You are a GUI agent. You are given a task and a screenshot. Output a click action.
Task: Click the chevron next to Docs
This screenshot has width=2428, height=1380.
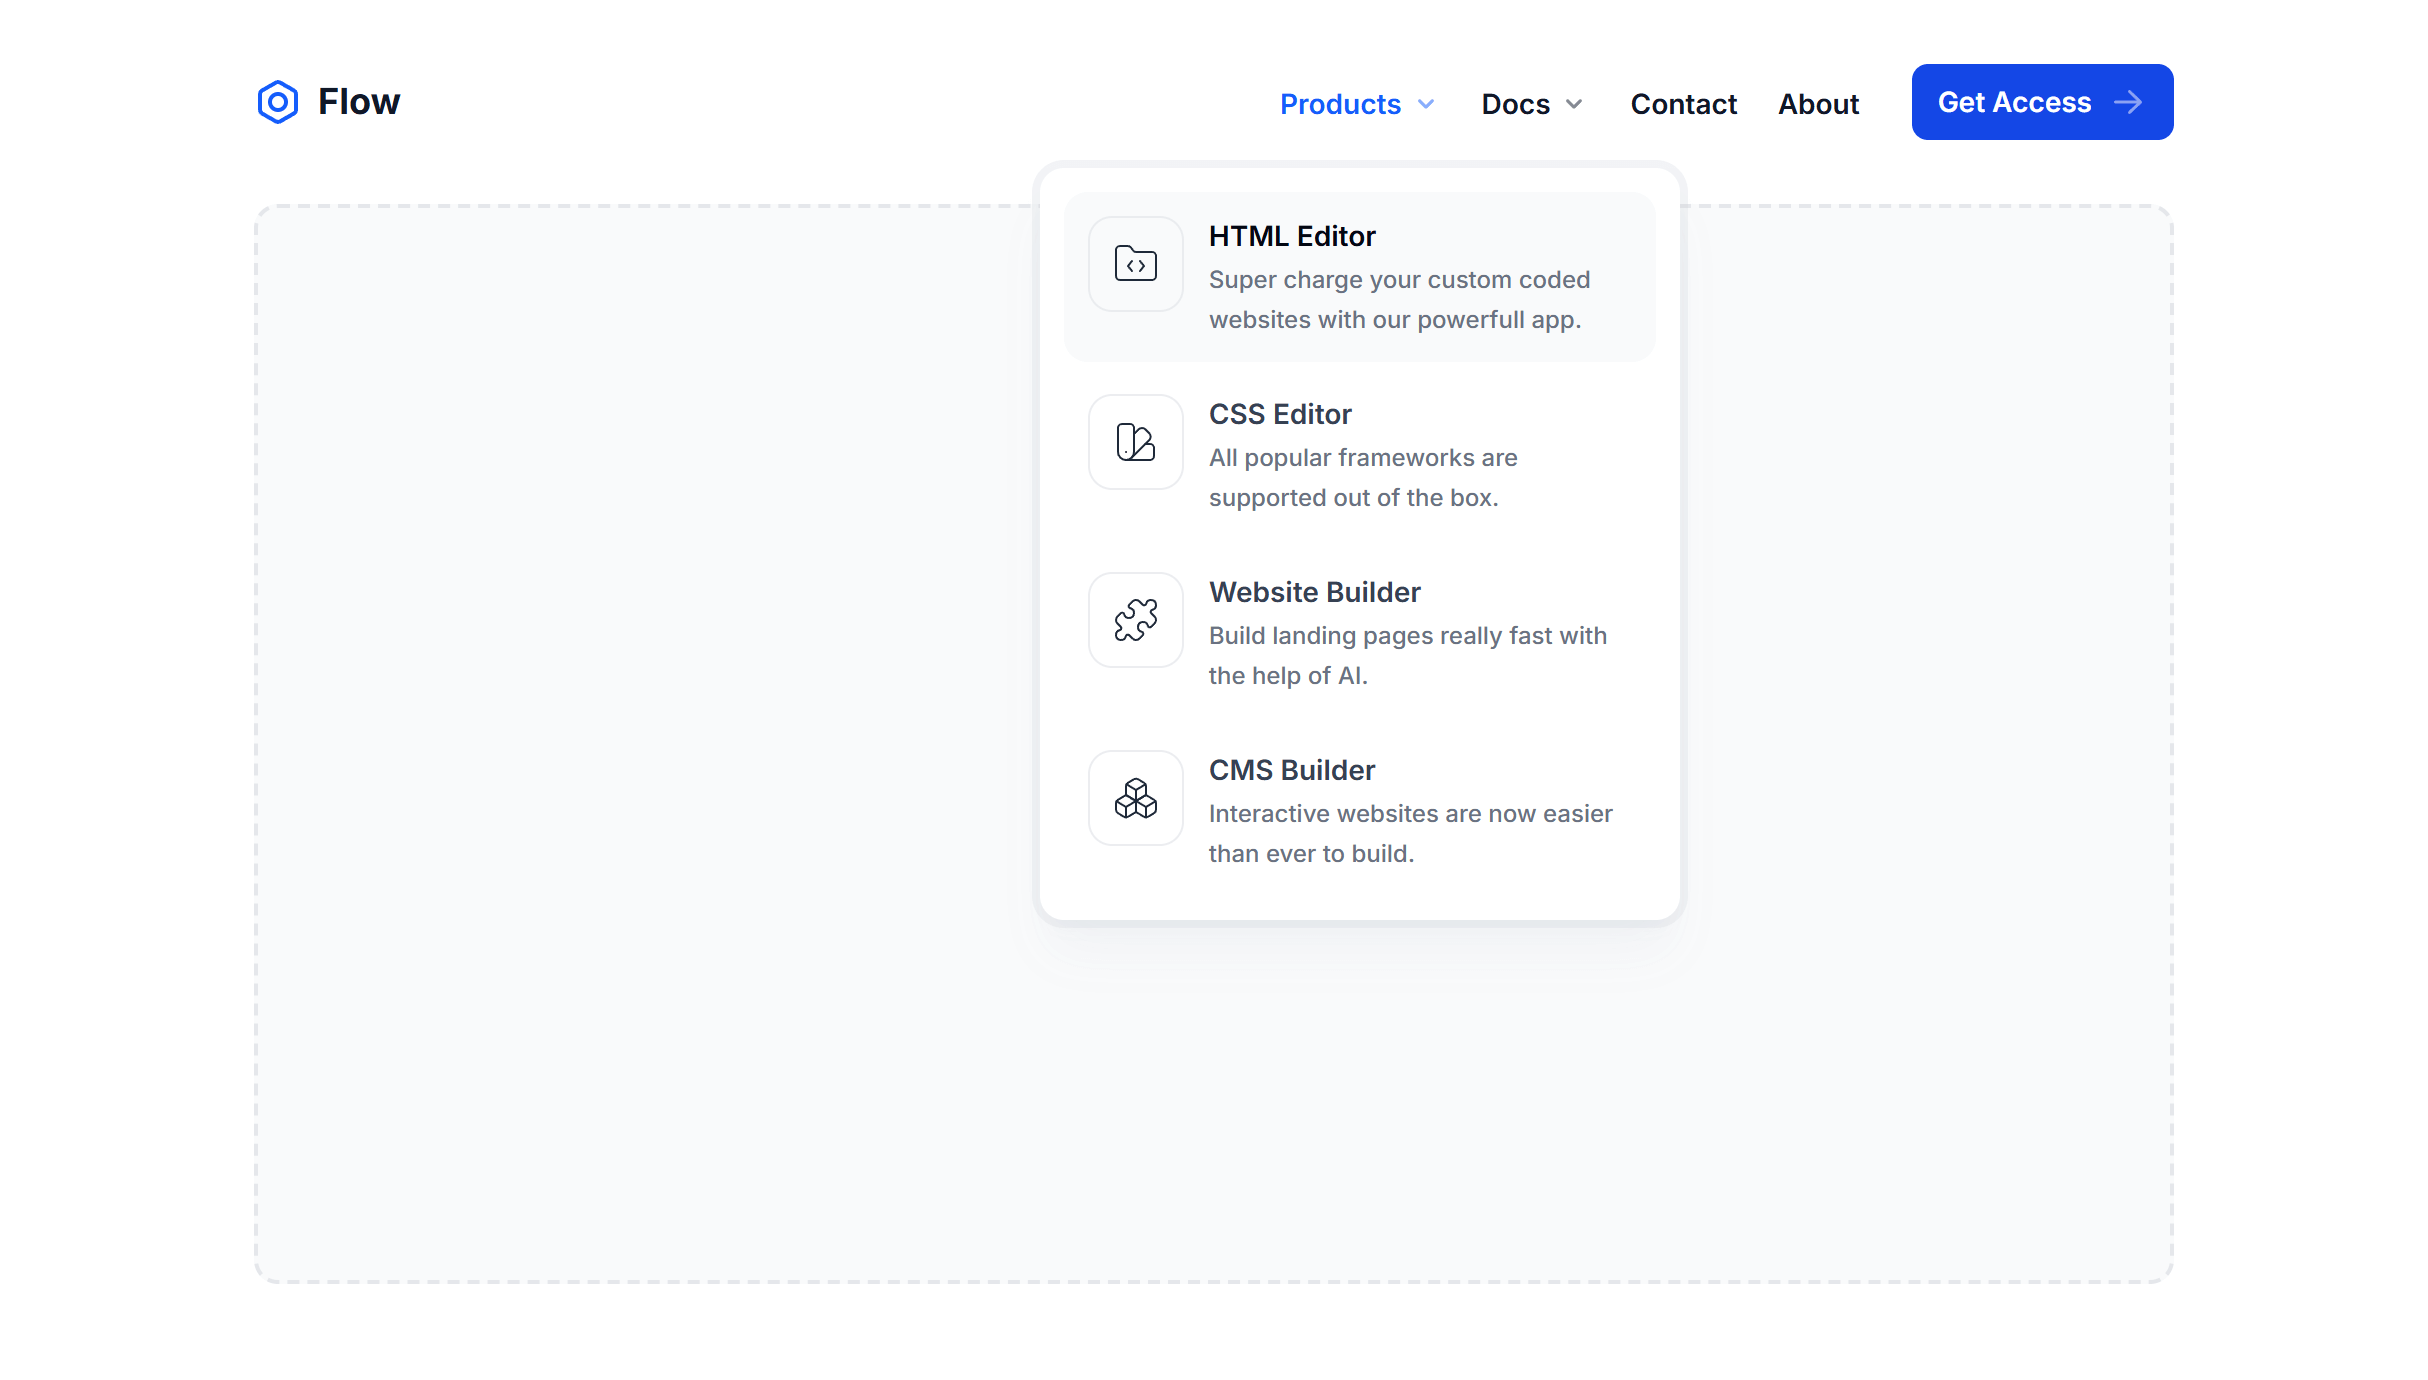pos(1572,104)
